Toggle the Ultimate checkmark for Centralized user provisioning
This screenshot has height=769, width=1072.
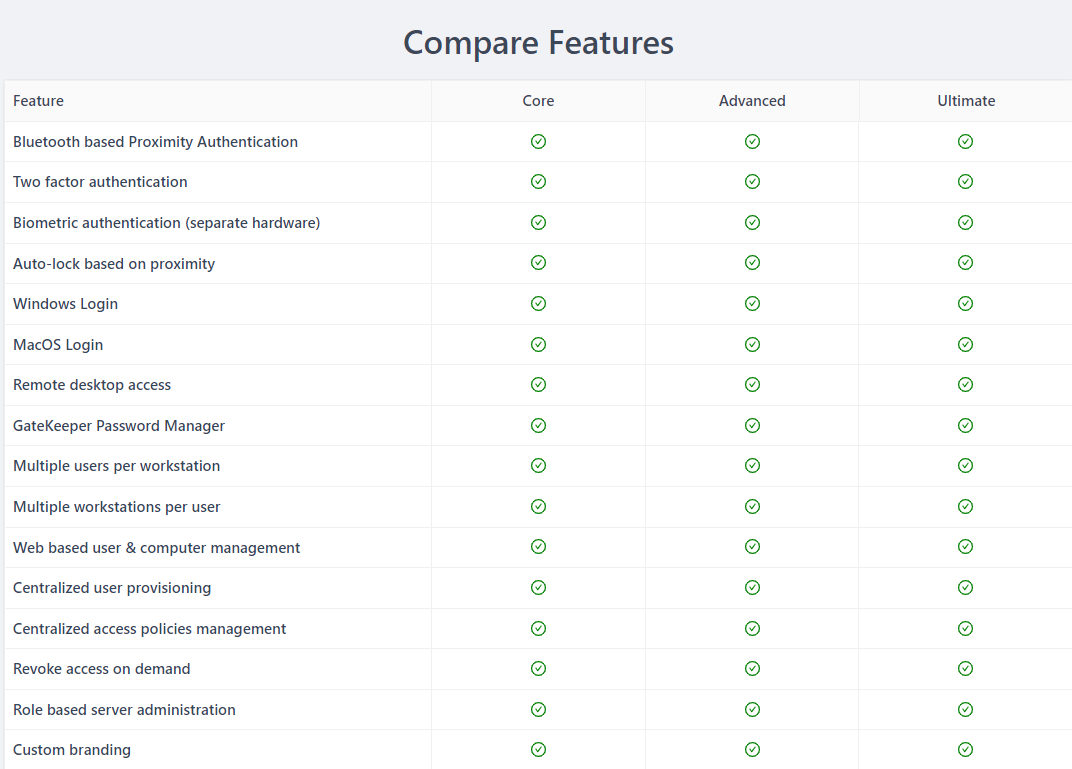click(x=965, y=587)
